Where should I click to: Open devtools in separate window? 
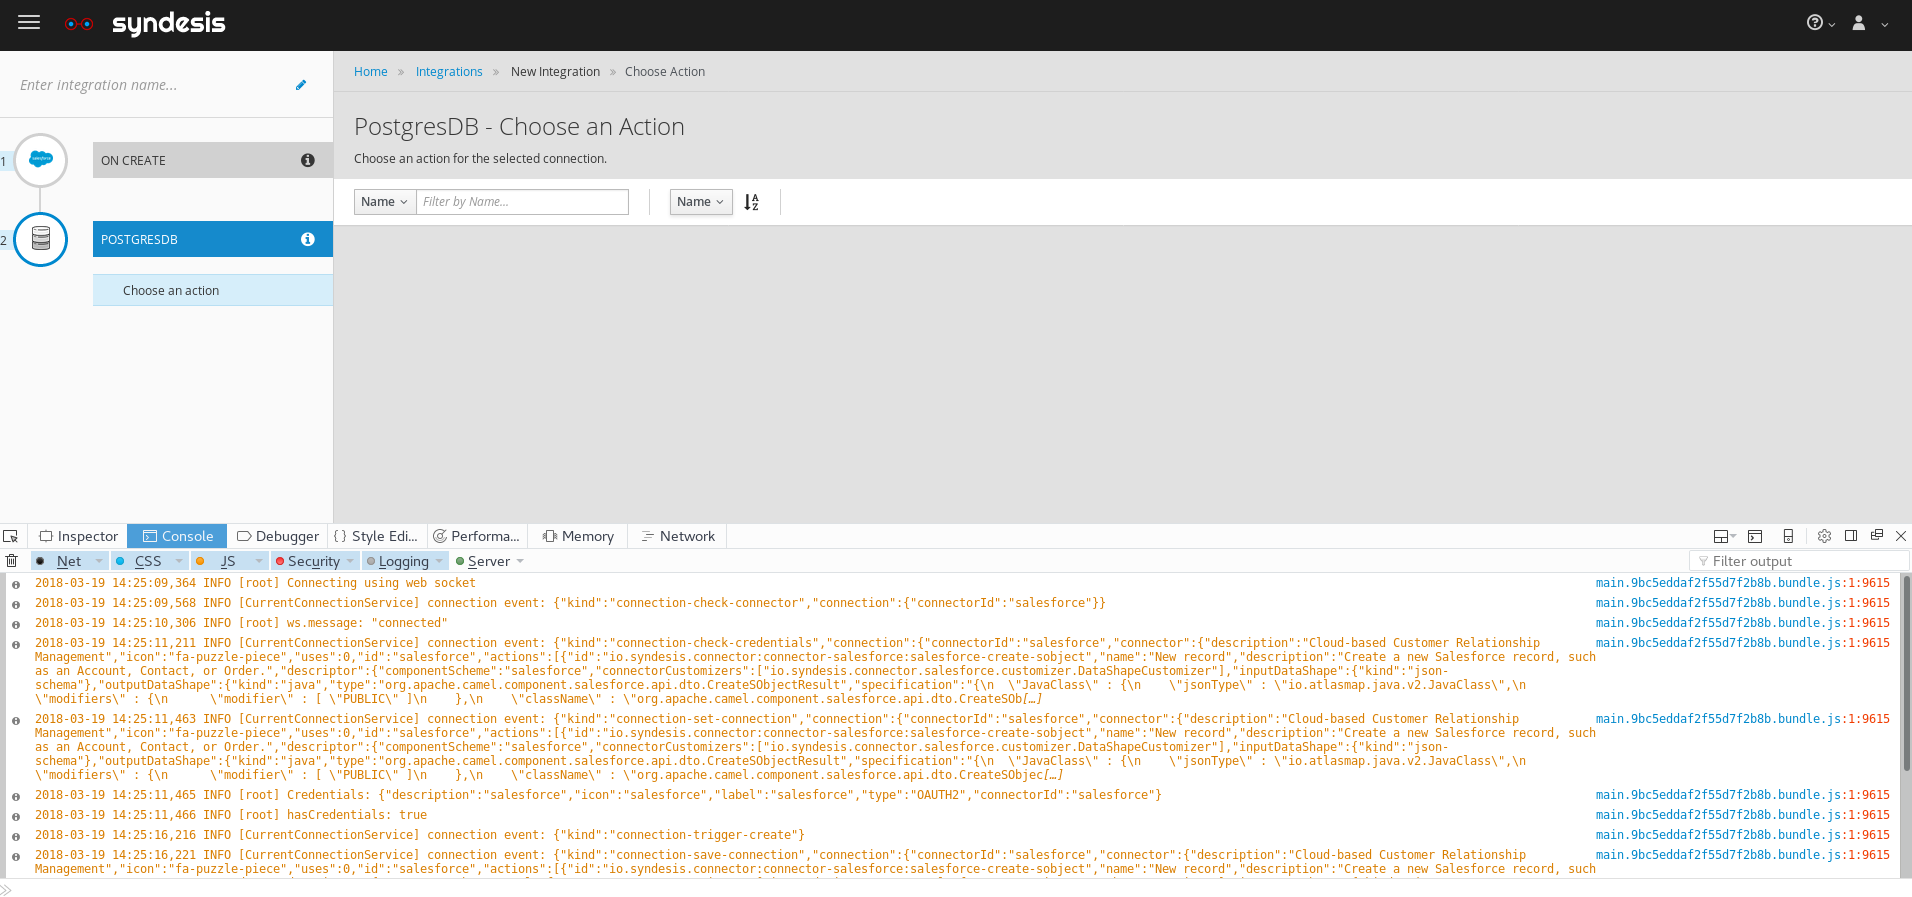point(1877,536)
